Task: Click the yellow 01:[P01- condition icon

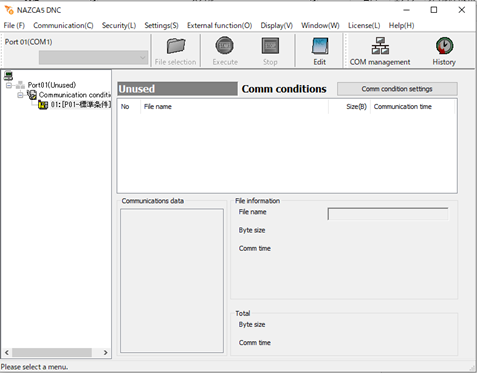Action: pos(43,105)
